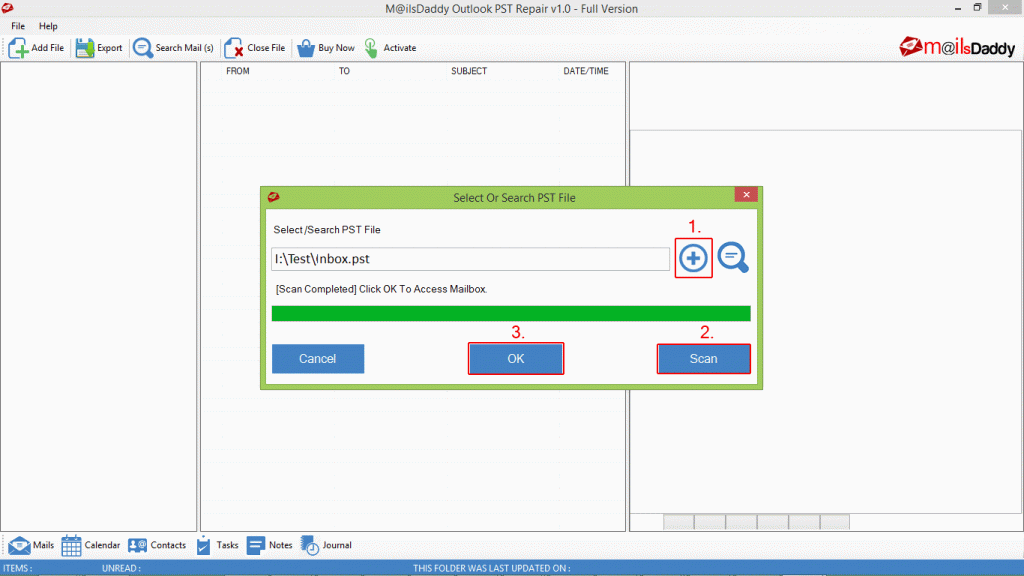This screenshot has height=576, width=1024.
Task: Click the Scan Completed status message
Action: pyautogui.click(x=381, y=289)
